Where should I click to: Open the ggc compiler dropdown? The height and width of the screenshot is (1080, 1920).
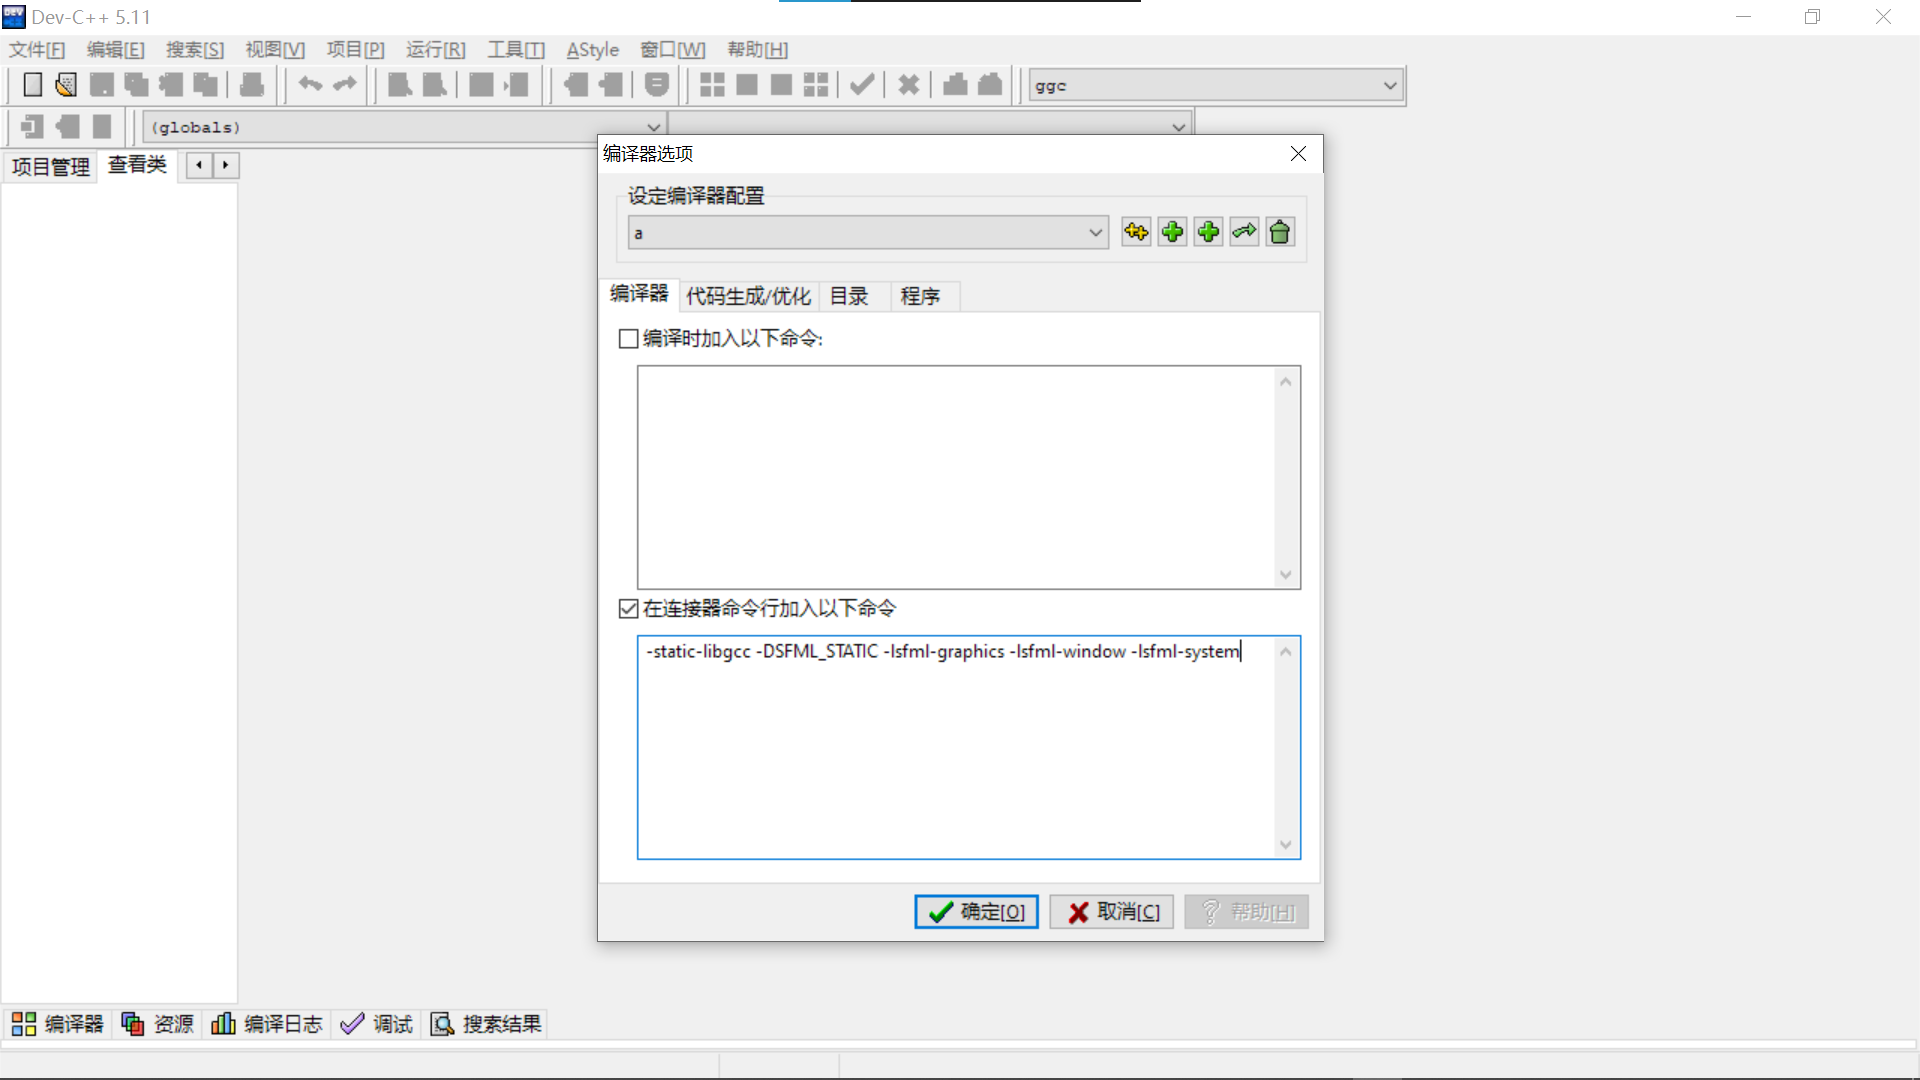(x=1389, y=85)
